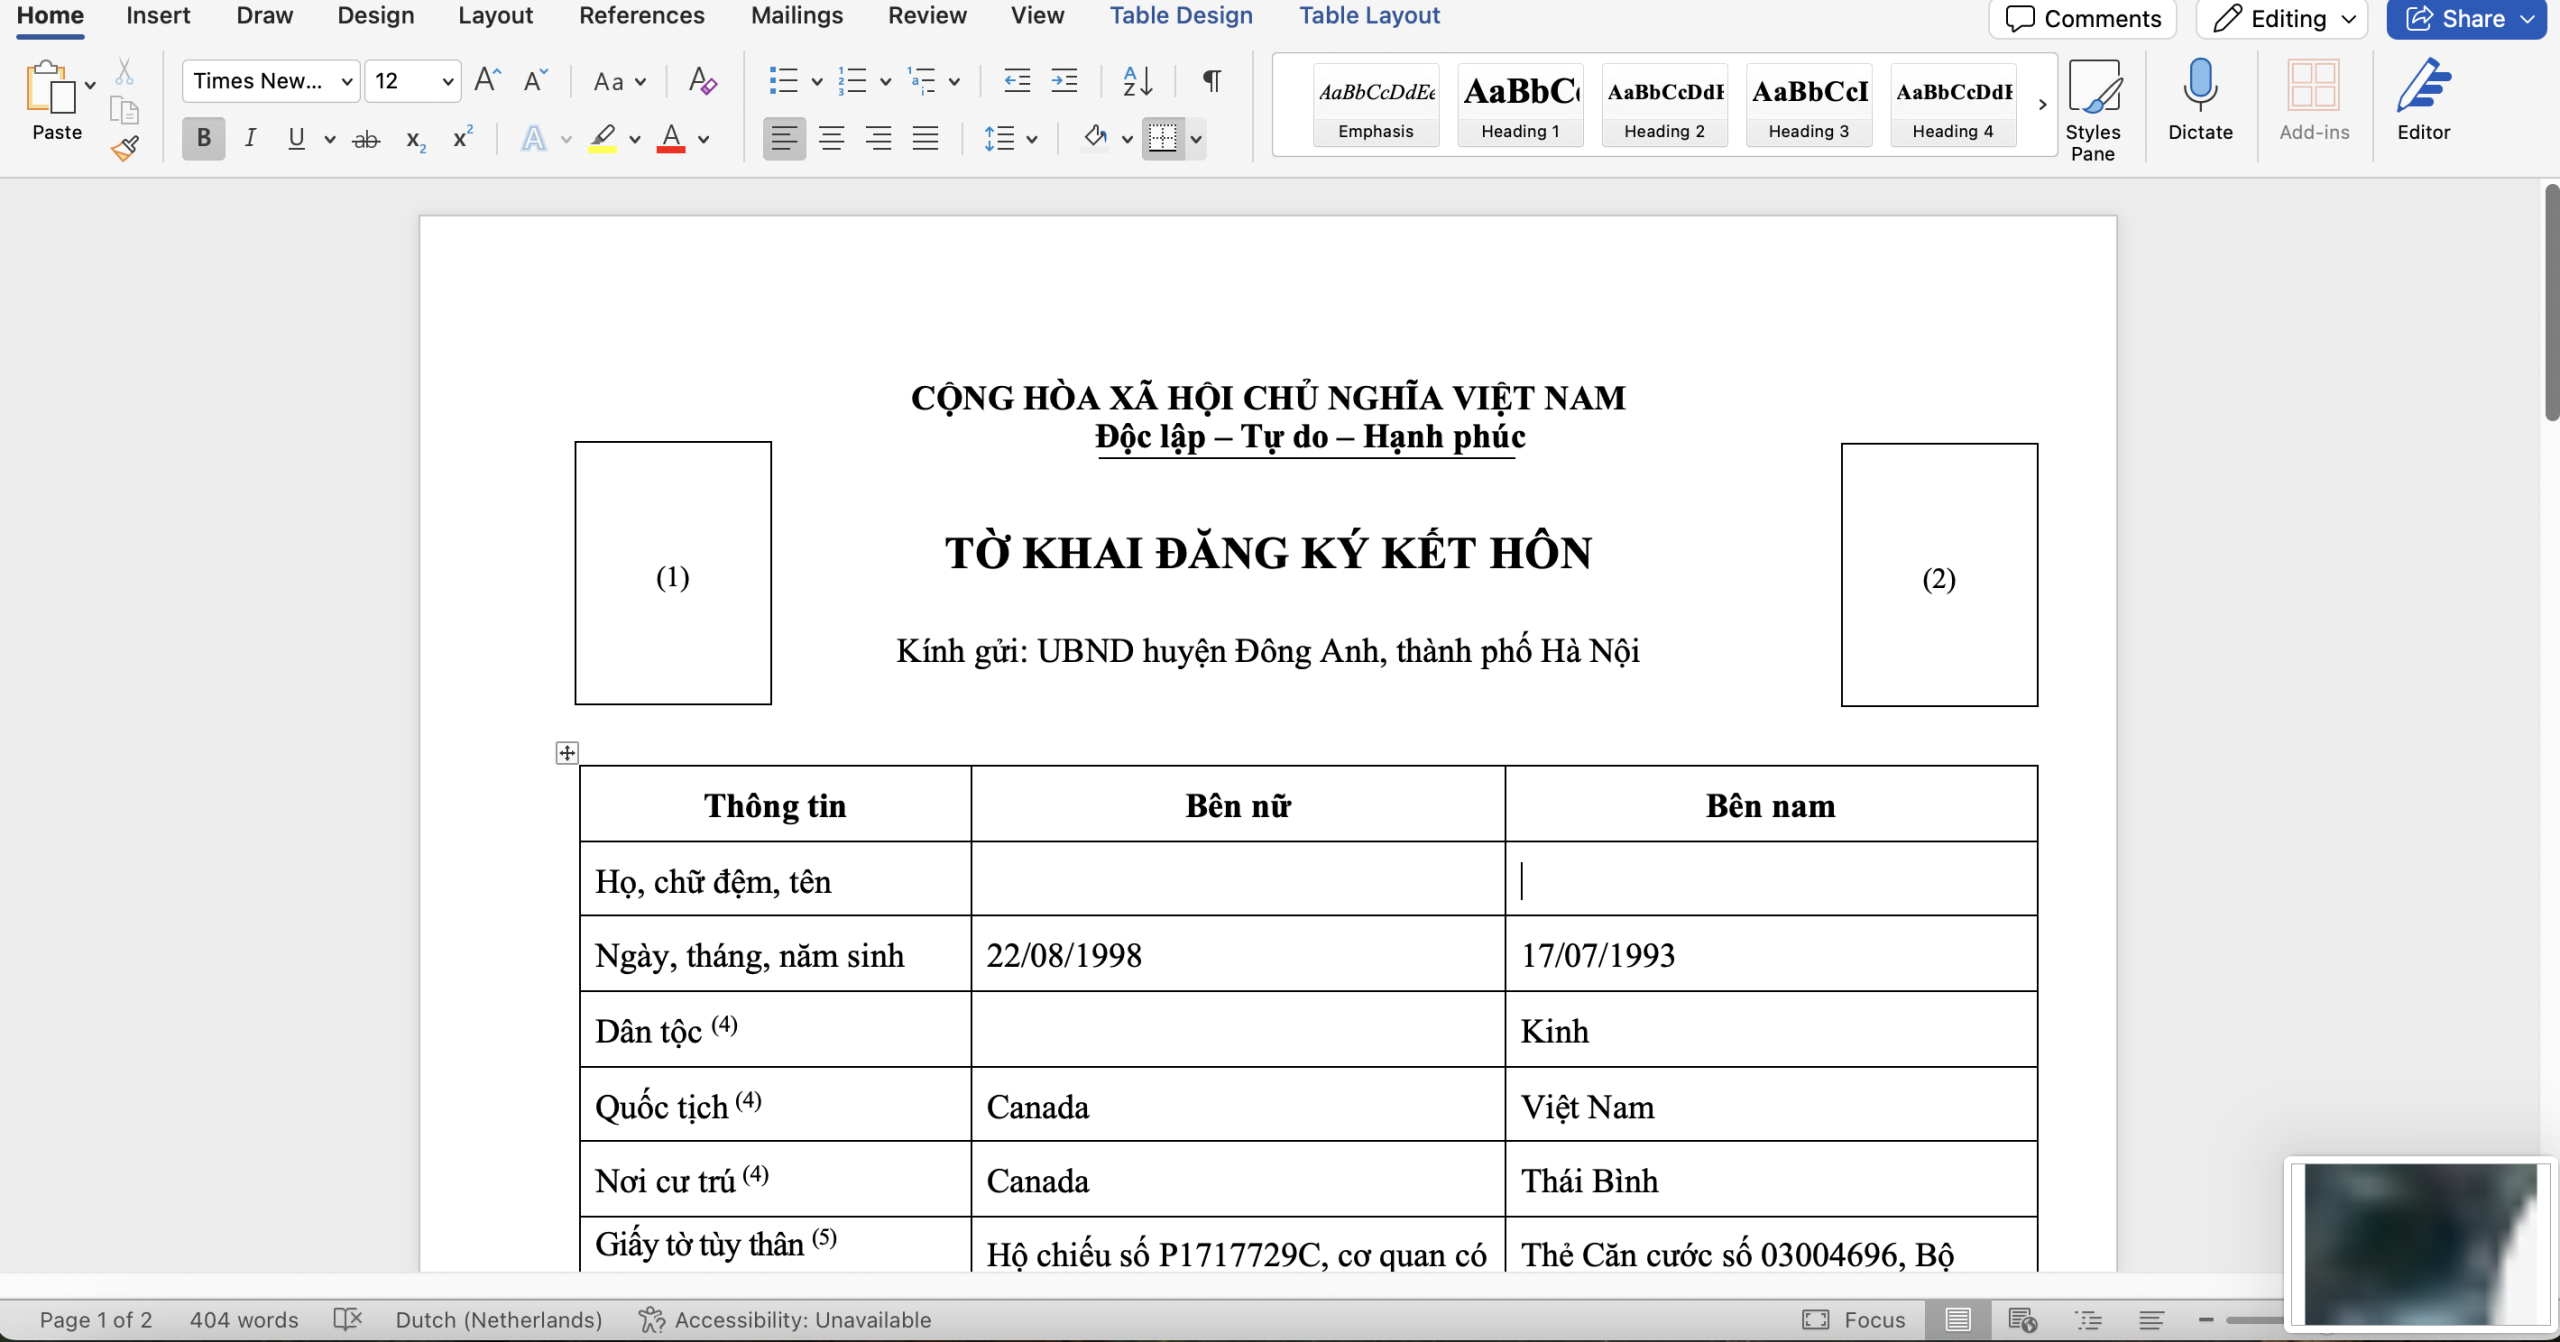Image resolution: width=2560 pixels, height=1342 pixels.
Task: Increase font size with large A
Action: click(x=487, y=80)
